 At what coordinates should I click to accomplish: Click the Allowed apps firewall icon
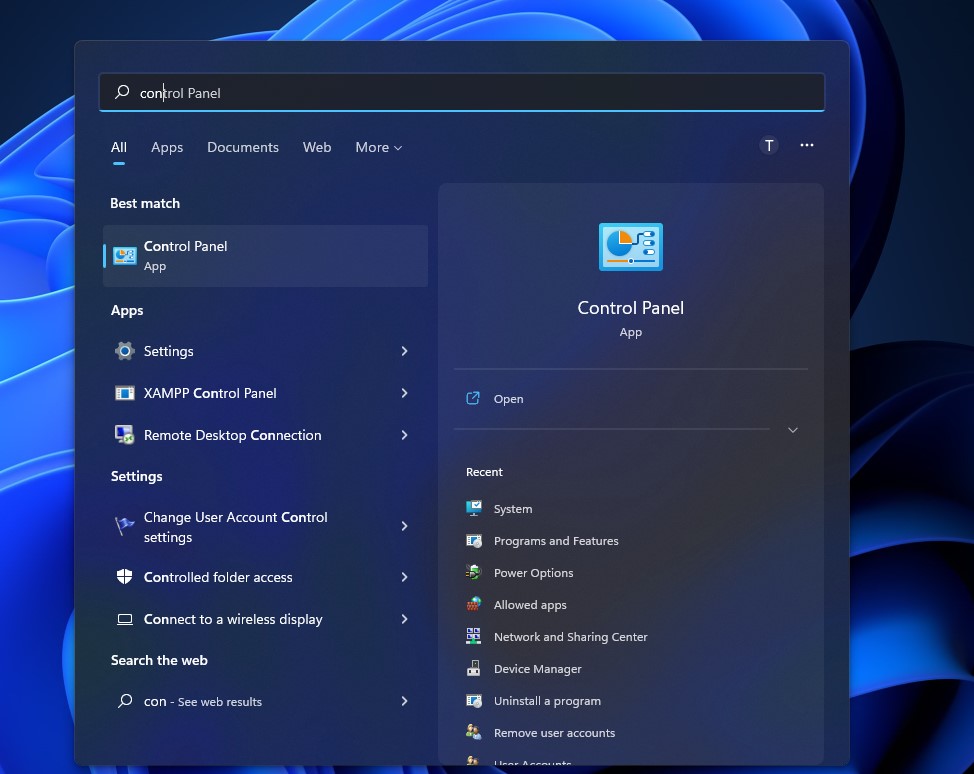tap(474, 604)
